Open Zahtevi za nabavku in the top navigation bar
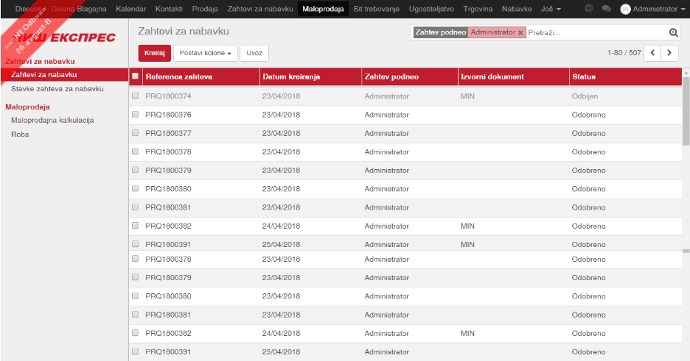690x361 pixels. pyautogui.click(x=260, y=9)
